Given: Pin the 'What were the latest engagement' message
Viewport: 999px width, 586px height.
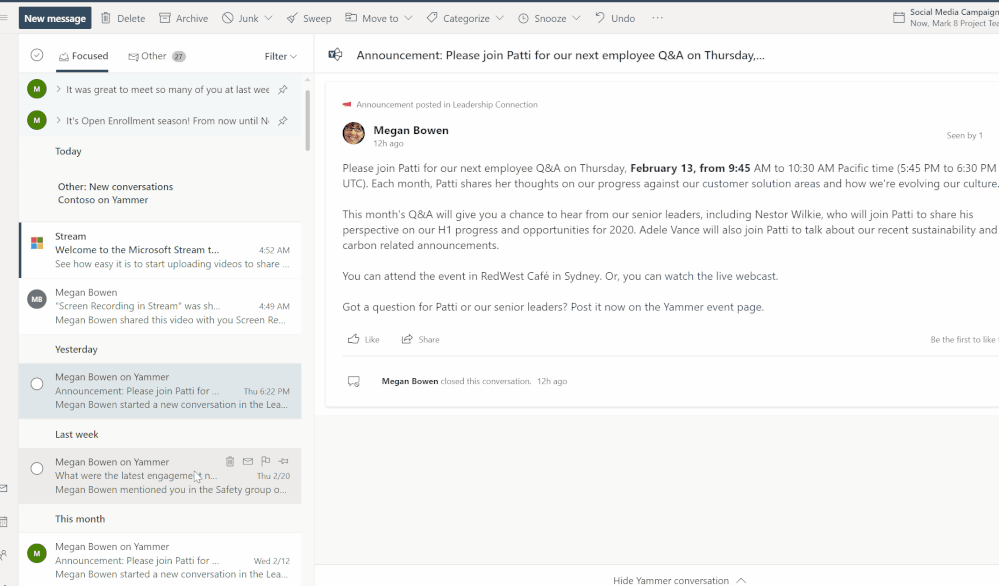Looking at the screenshot, I should [284, 461].
